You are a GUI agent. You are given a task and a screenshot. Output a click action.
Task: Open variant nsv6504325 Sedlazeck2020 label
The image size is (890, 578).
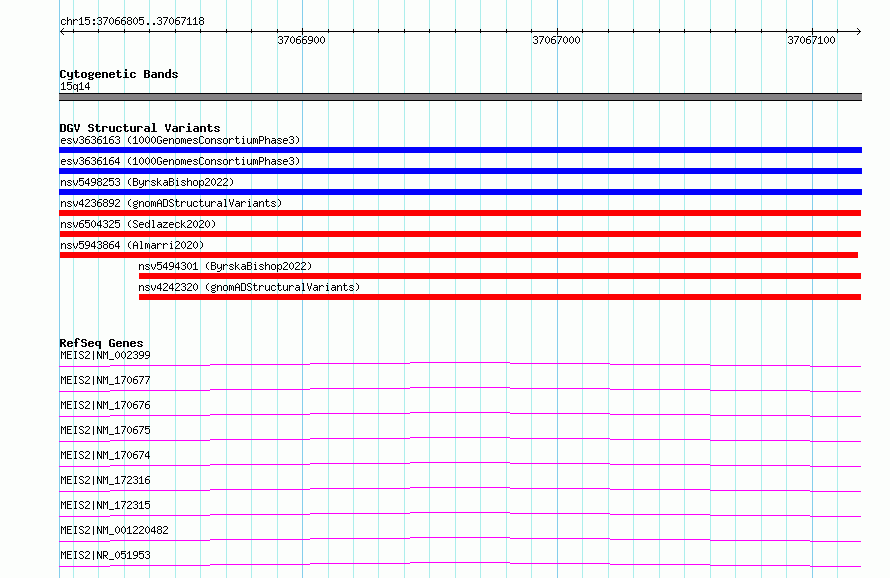click(138, 224)
